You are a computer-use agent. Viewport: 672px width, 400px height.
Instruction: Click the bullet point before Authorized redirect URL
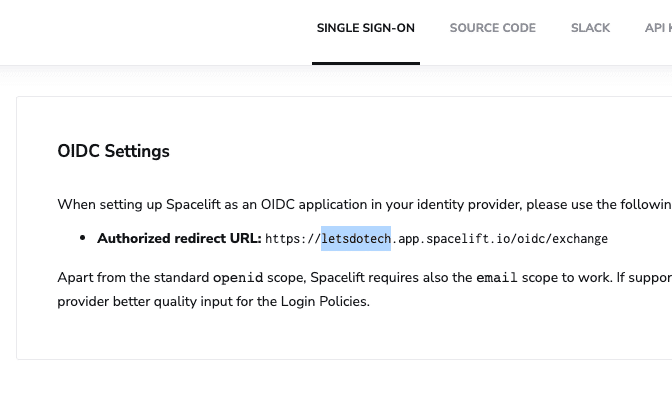point(82,239)
